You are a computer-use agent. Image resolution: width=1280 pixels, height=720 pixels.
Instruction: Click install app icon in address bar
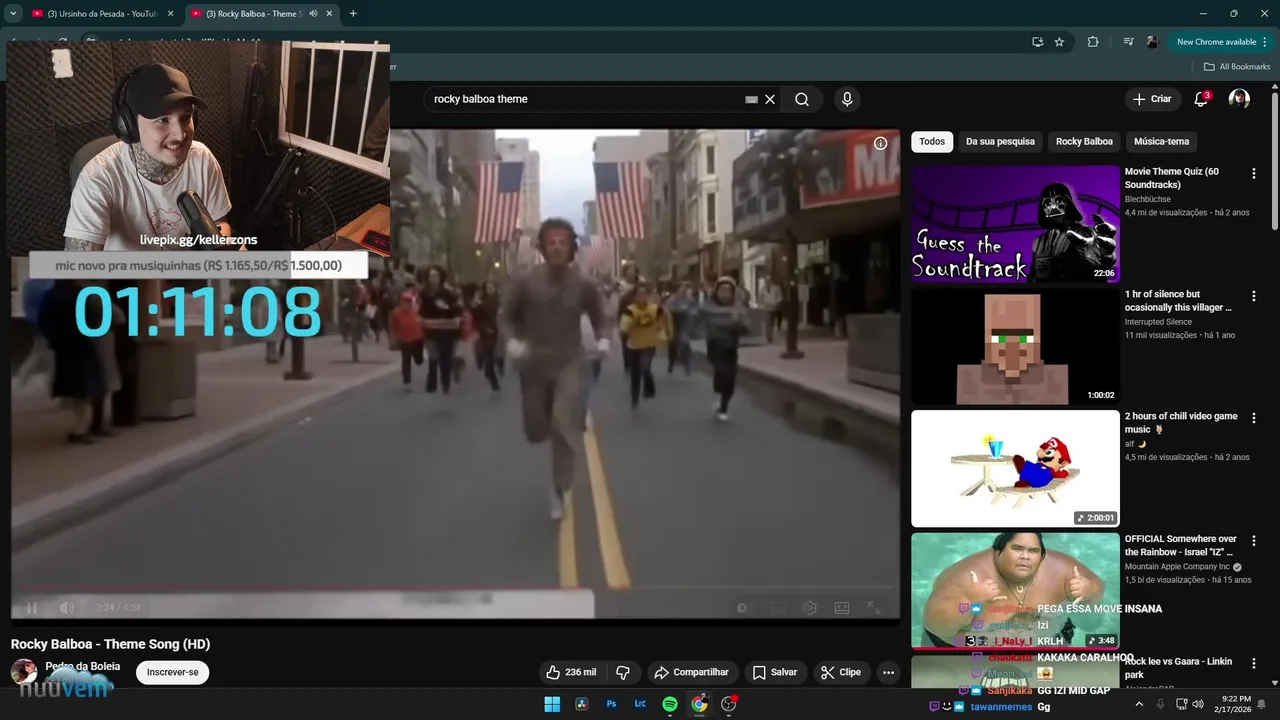pyautogui.click(x=1037, y=42)
